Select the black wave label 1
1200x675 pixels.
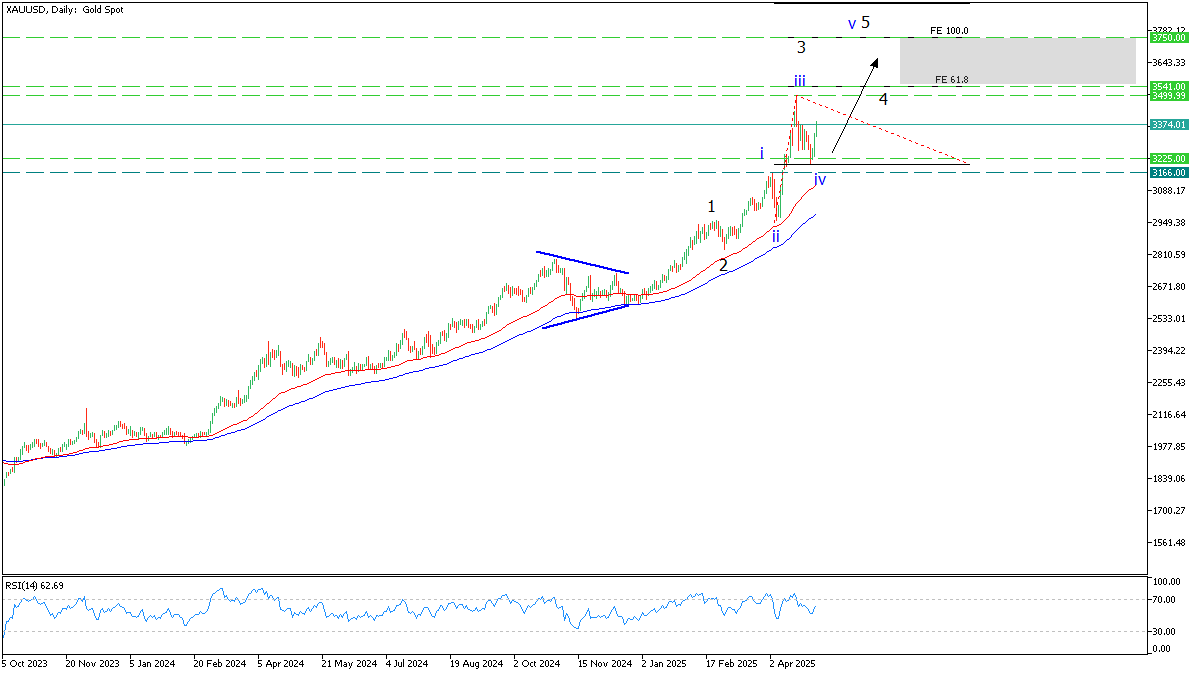click(x=711, y=206)
